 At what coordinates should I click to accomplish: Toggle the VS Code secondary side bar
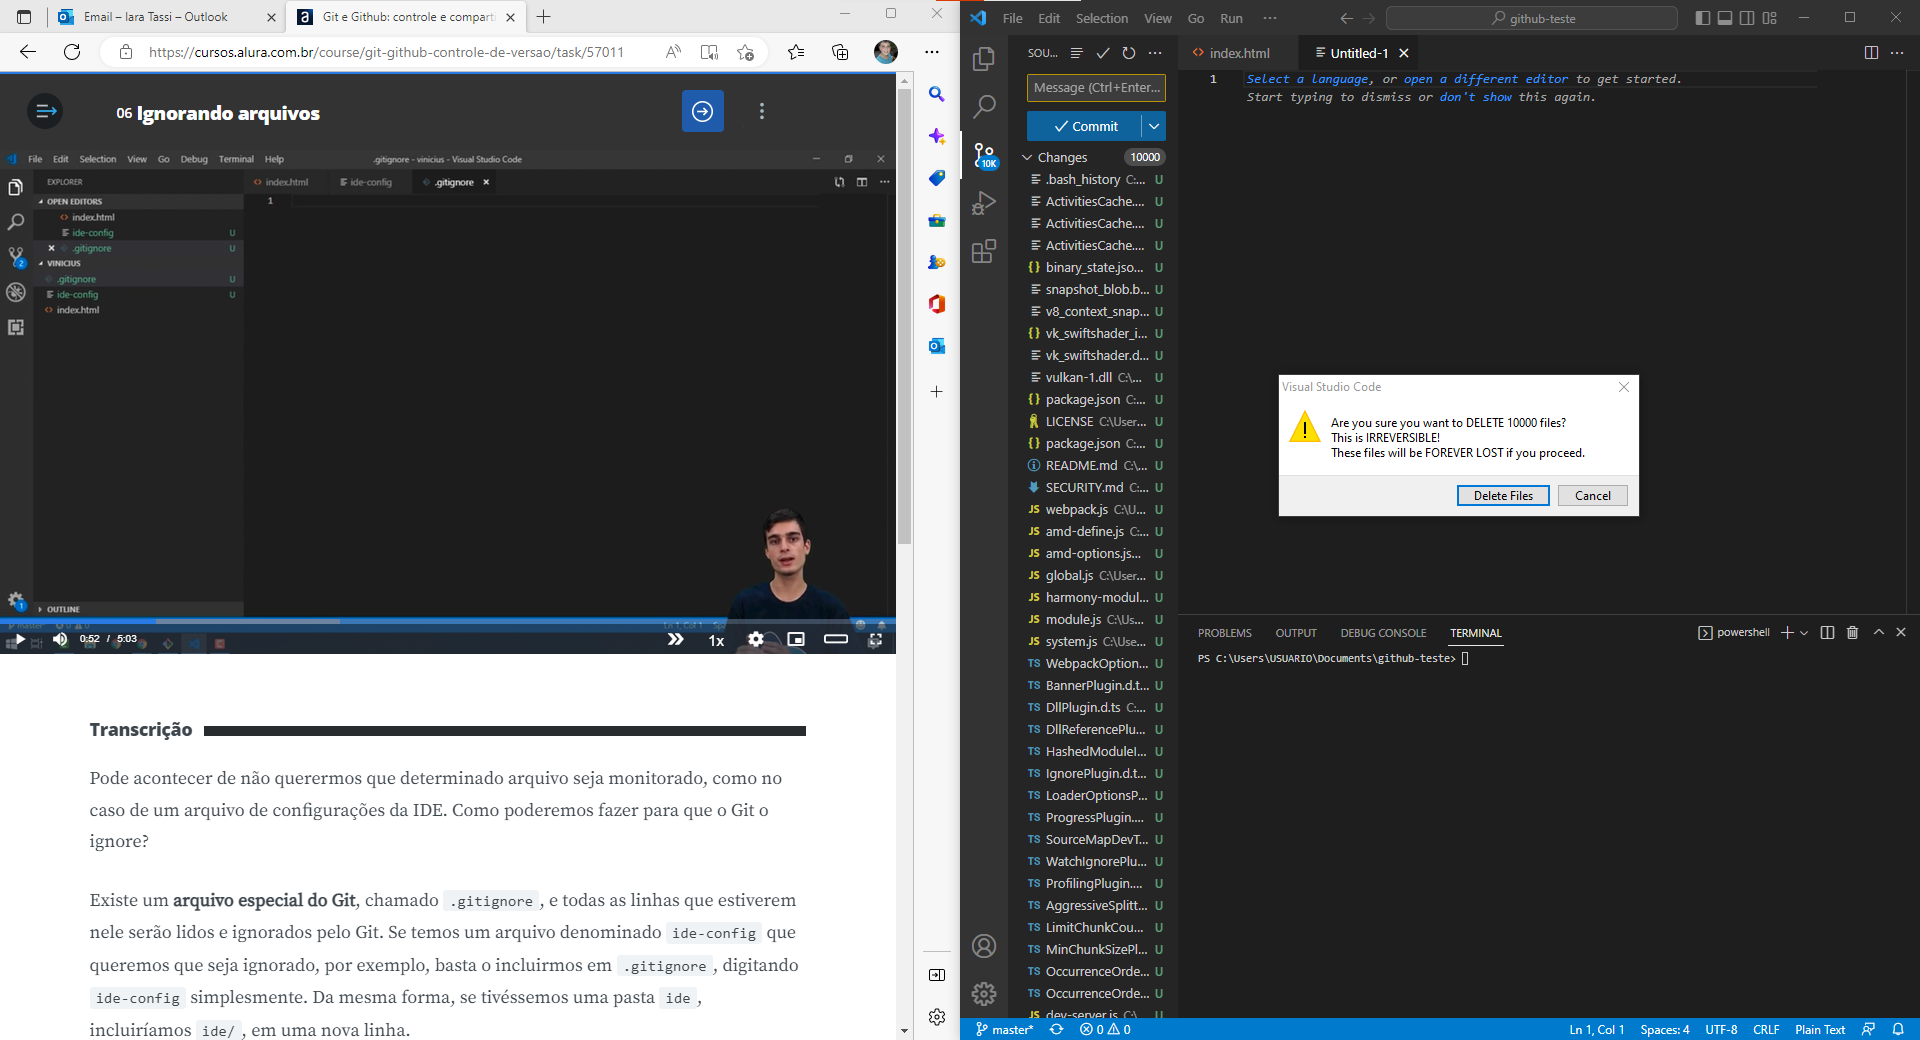pos(1747,18)
